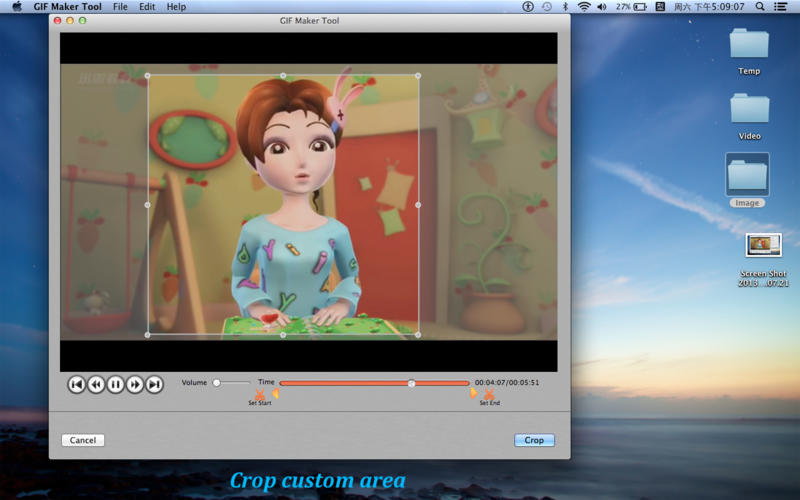Image resolution: width=800 pixels, height=500 pixels.
Task: Click the right-middle crop handle
Action: pos(418,205)
